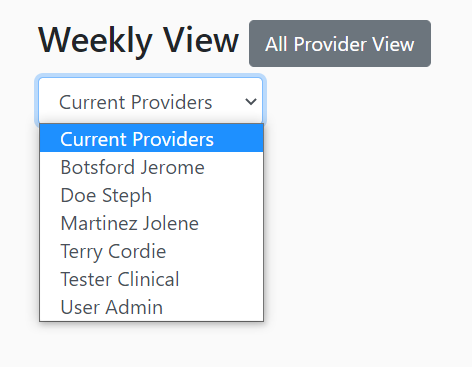Select the highlighted Current Providers option
Image resolution: width=472 pixels, height=367 pixels.
[151, 139]
